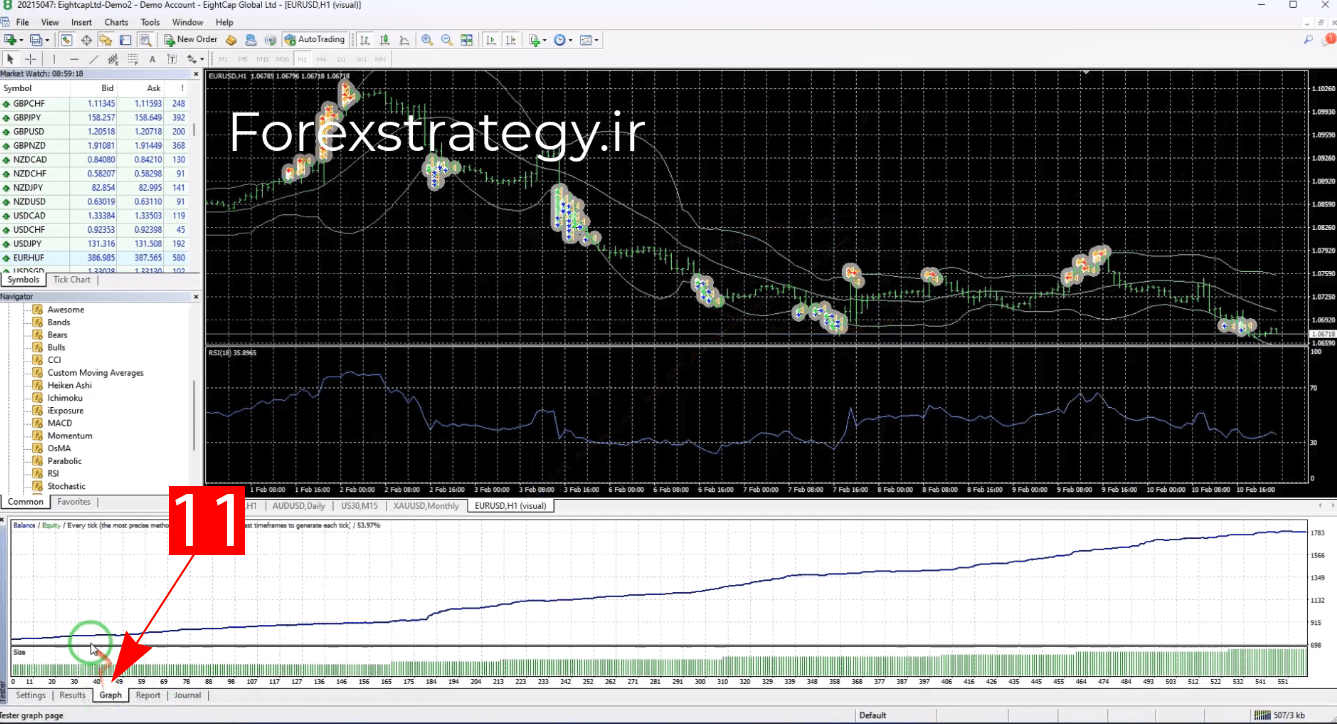
Task: Switch to the XAUUSD,Monthly chart tab
Action: pyautogui.click(x=426, y=506)
